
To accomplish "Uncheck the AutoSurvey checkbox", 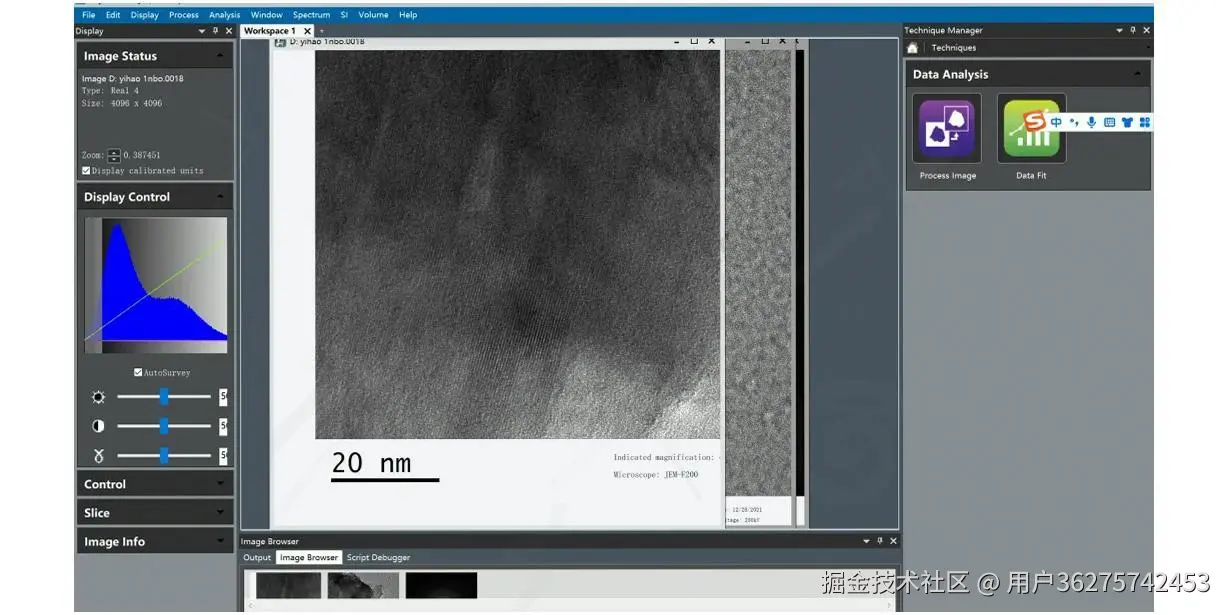I will point(138,373).
